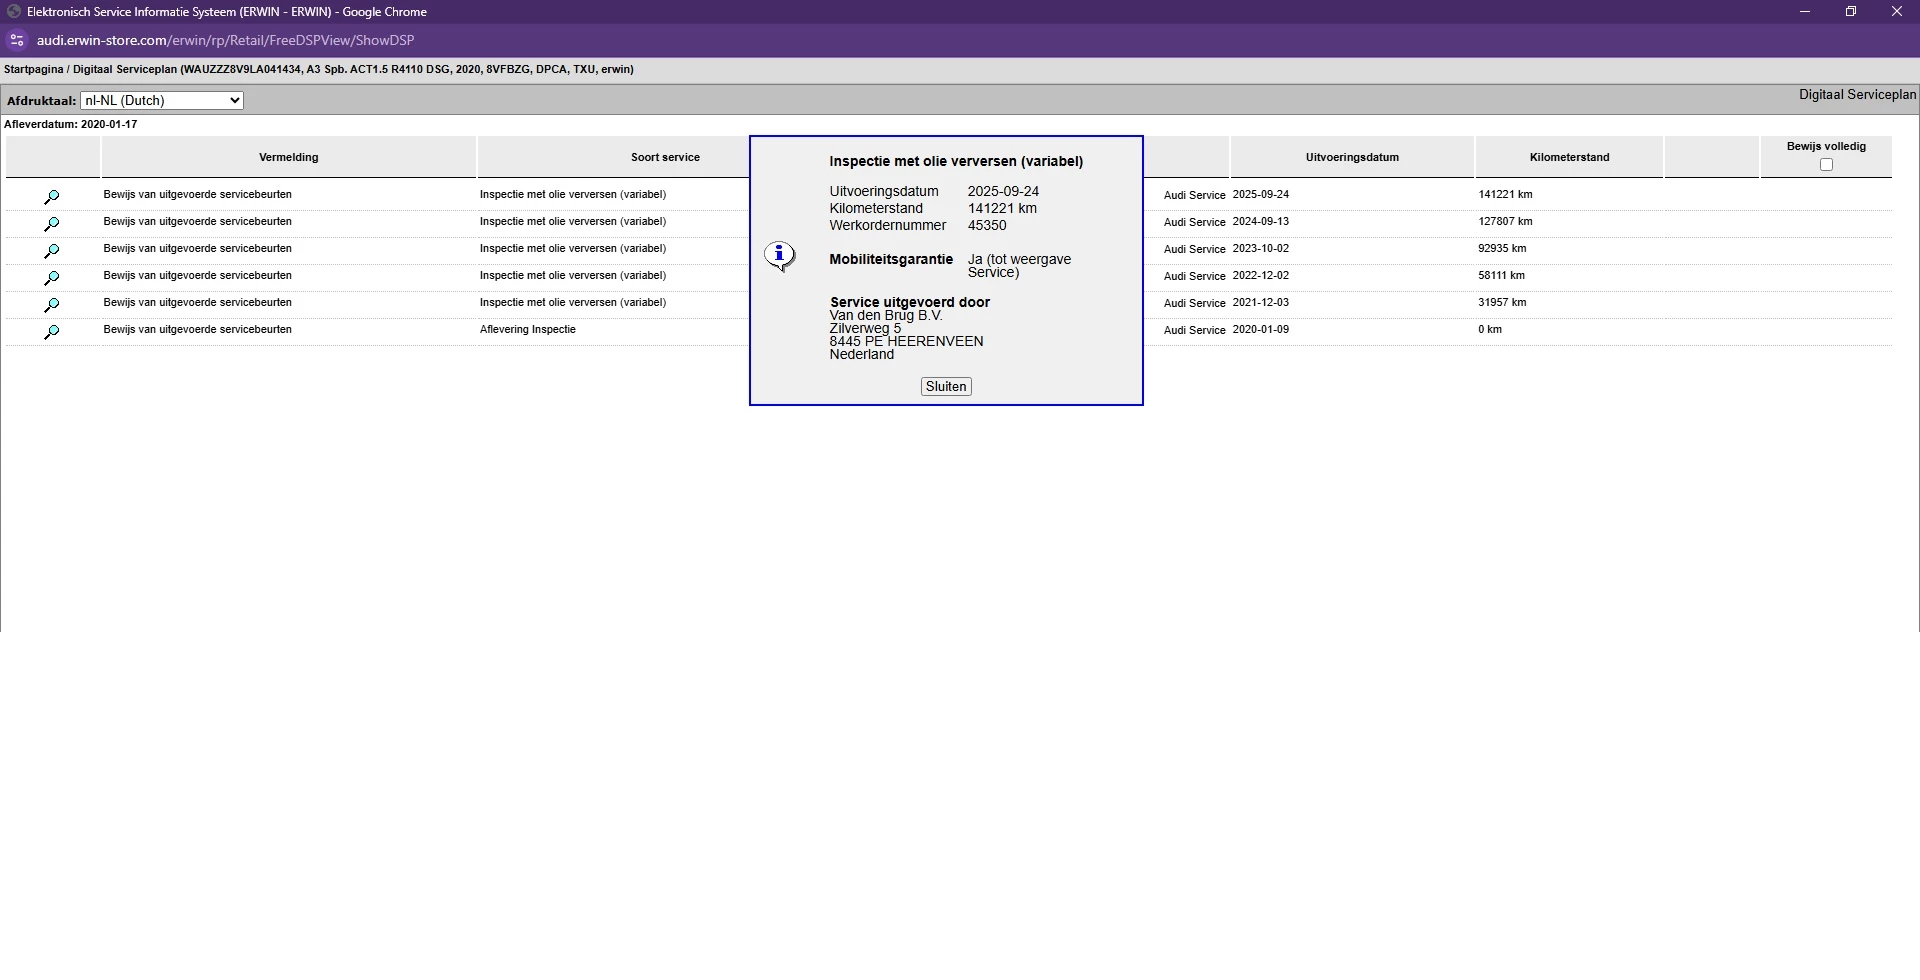1920x980 pixels.
Task: Tick the Bewijs volledig checkbox
Action: (x=1826, y=165)
